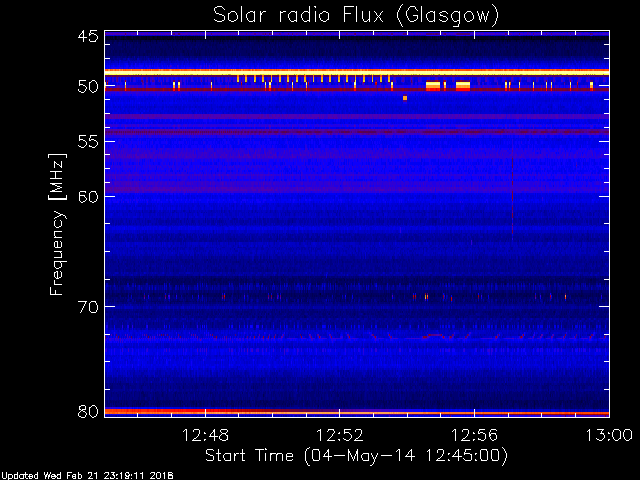Click the small orange square below 50 MHz
This screenshot has height=480, width=640.
click(x=405, y=98)
